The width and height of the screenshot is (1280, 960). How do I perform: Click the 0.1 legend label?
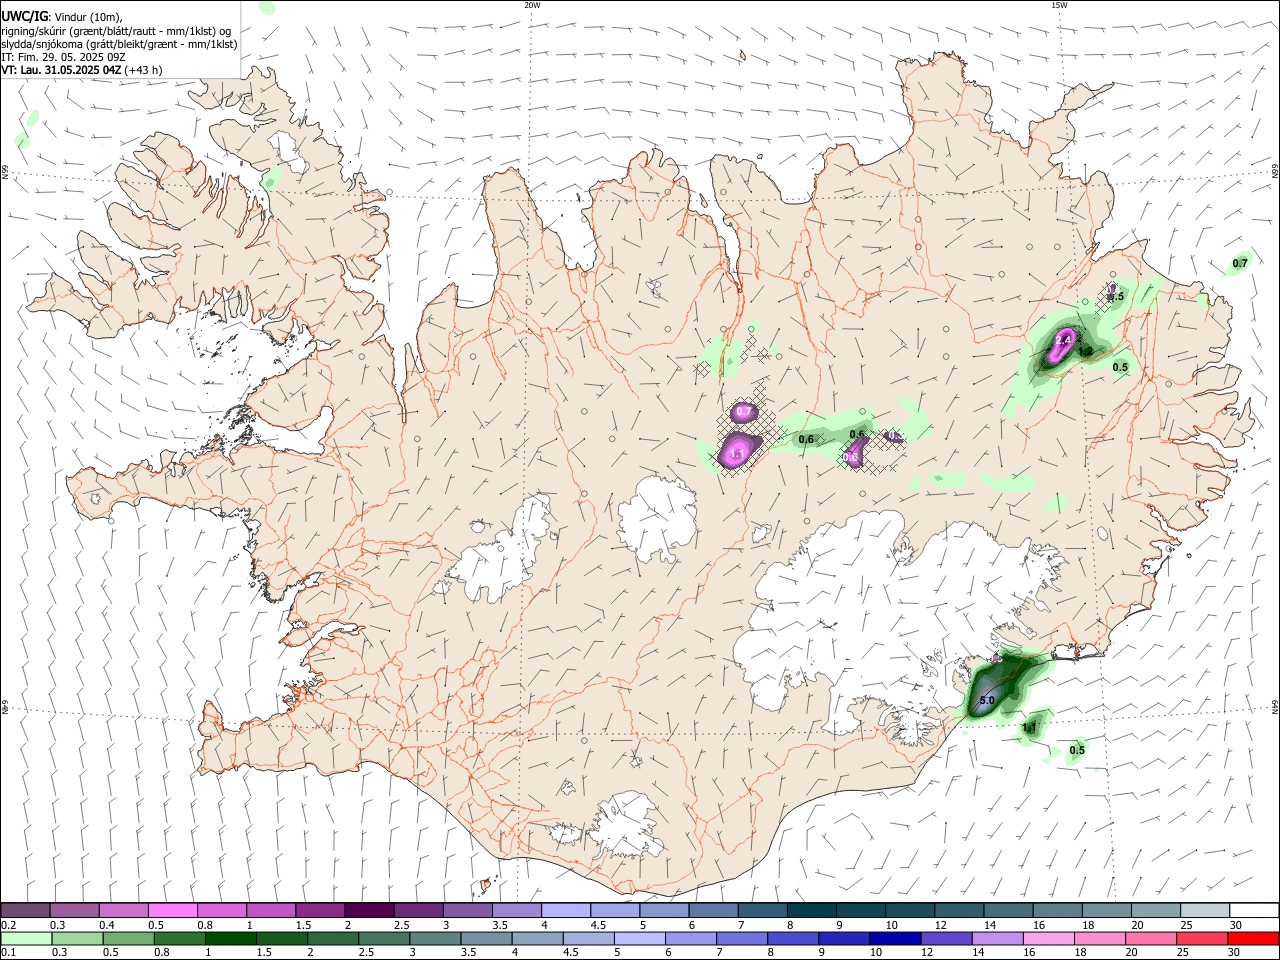8,953
